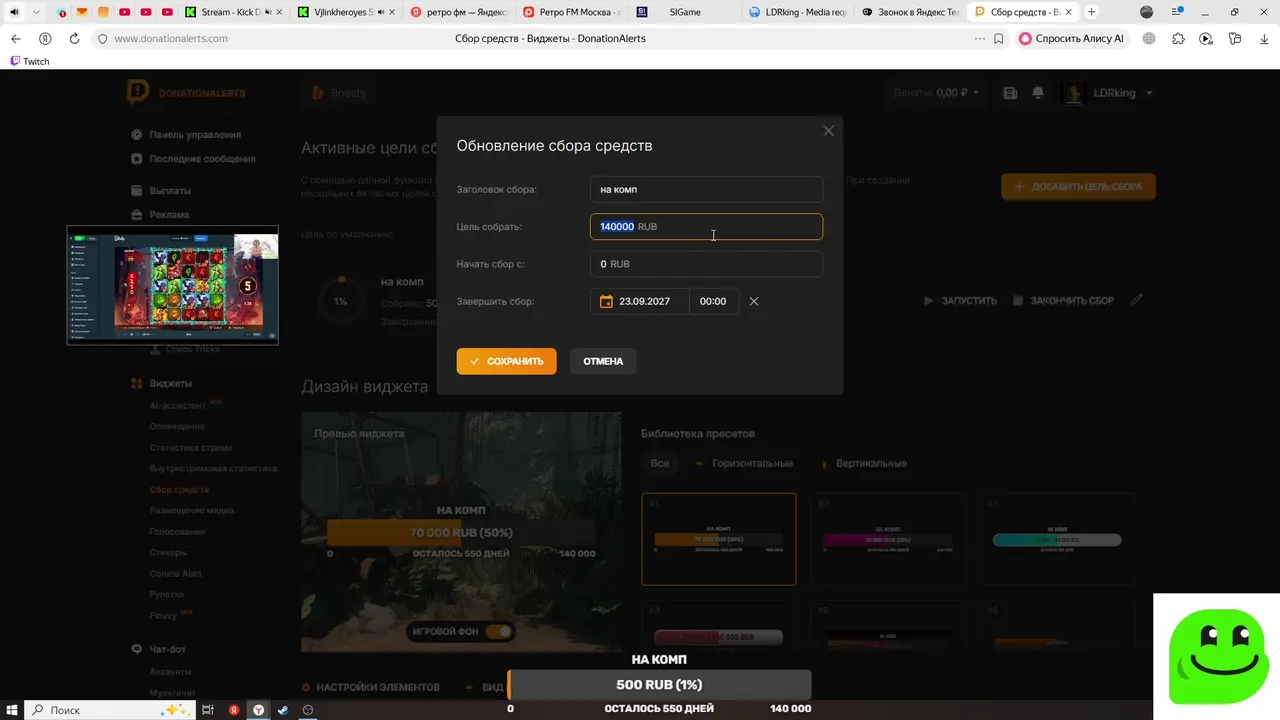Screen dimensions: 1280x720
Task: Open Steam from taskbar
Action: (x=283, y=709)
